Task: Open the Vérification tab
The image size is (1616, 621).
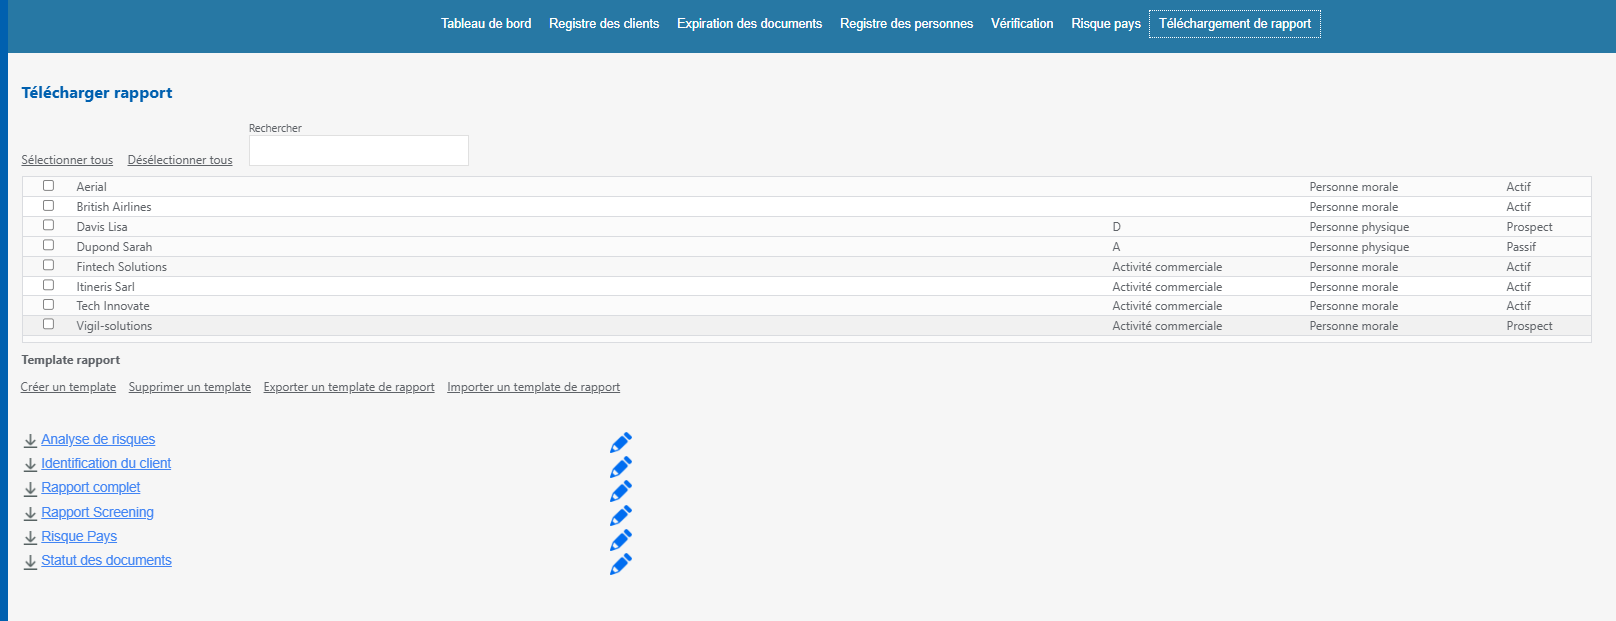Action: coord(1022,23)
